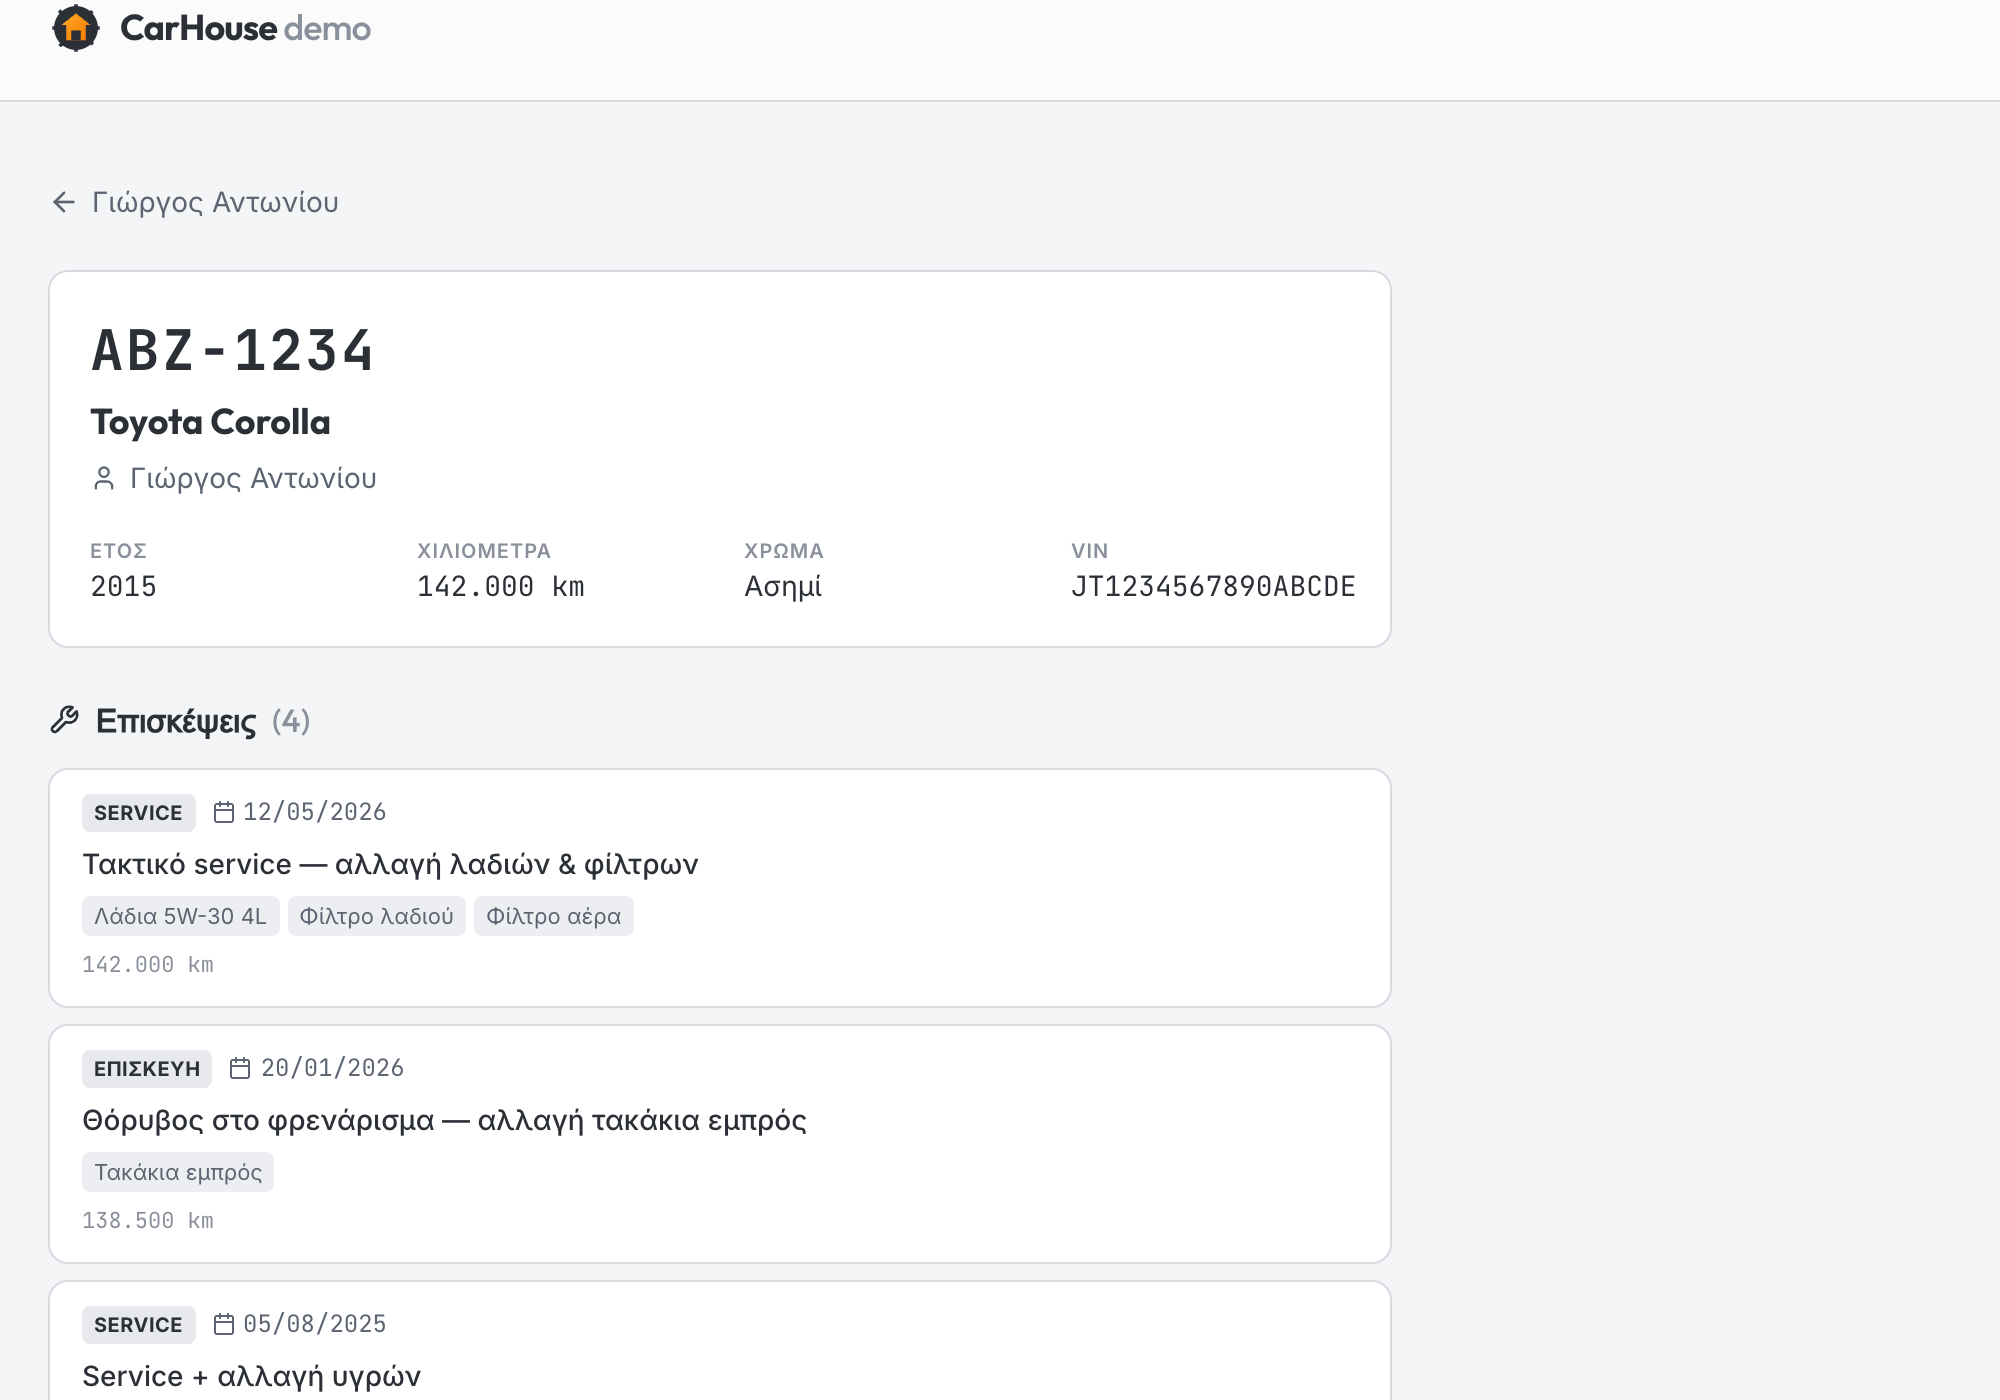Select the Φίλτρο αέρα part tag
The height and width of the screenshot is (1400, 2000).
click(x=554, y=916)
